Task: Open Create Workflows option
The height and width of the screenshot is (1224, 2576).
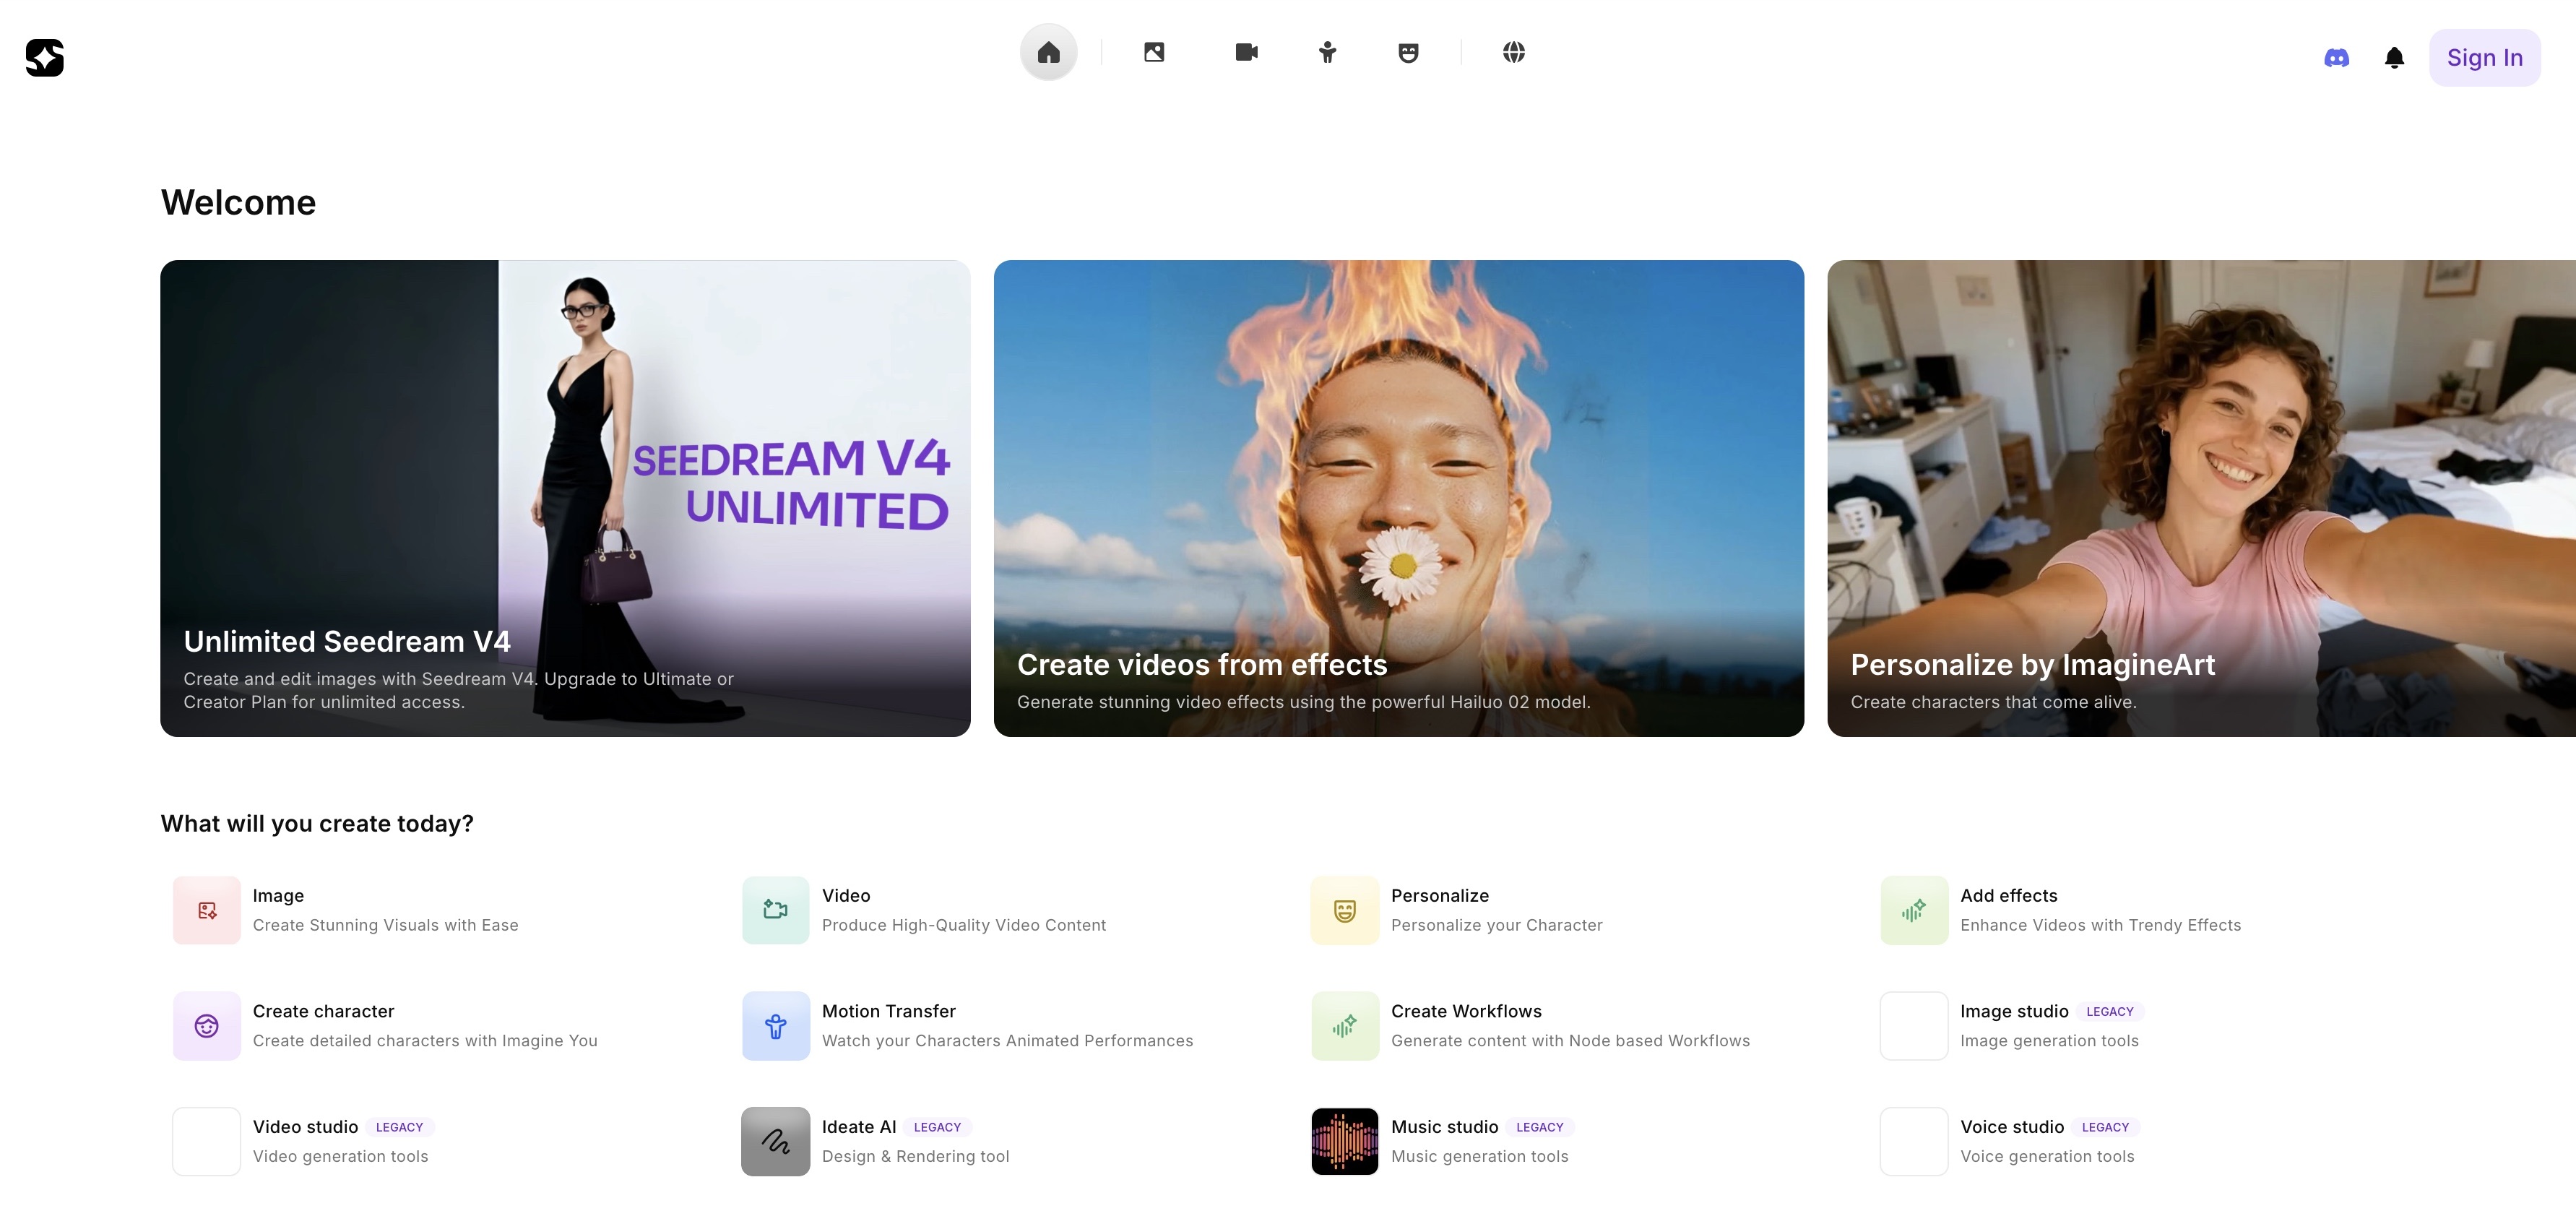Action: click(x=1465, y=1011)
